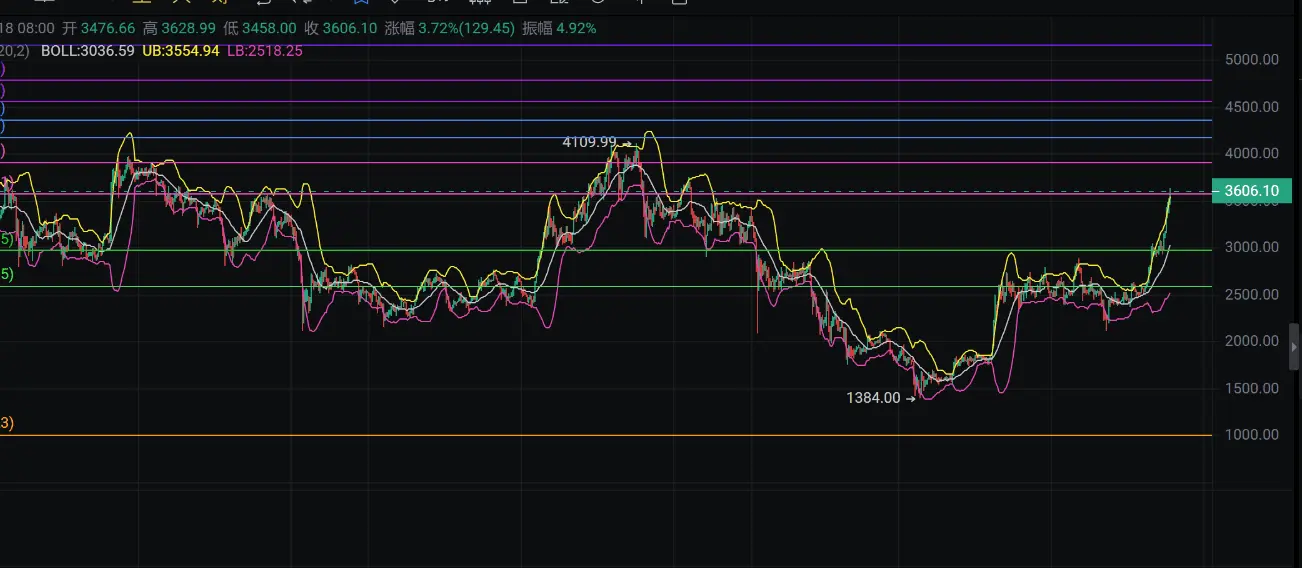Click the BOLL:3036.59 indicator label

coord(88,50)
